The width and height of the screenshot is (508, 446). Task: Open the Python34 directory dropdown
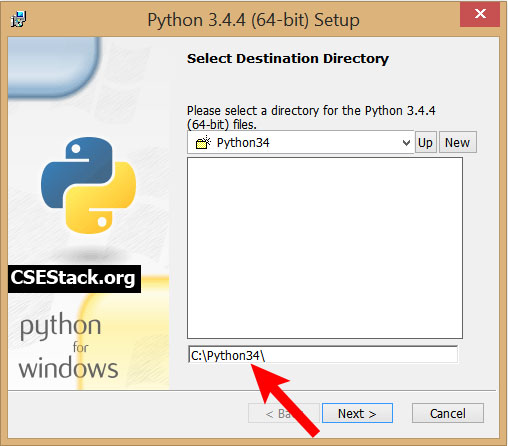click(x=300, y=143)
